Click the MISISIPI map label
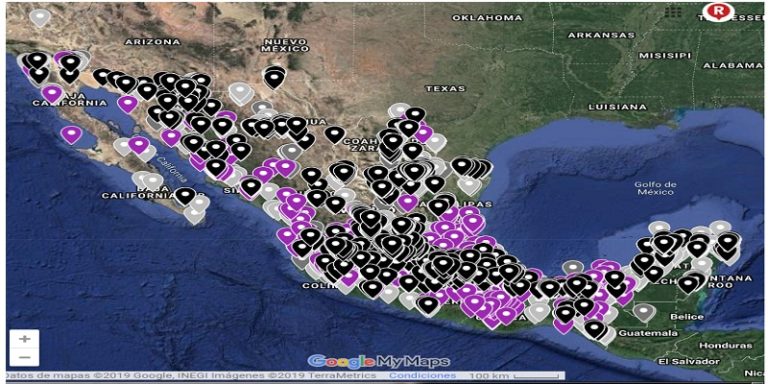The height and width of the screenshot is (384, 768). click(665, 56)
